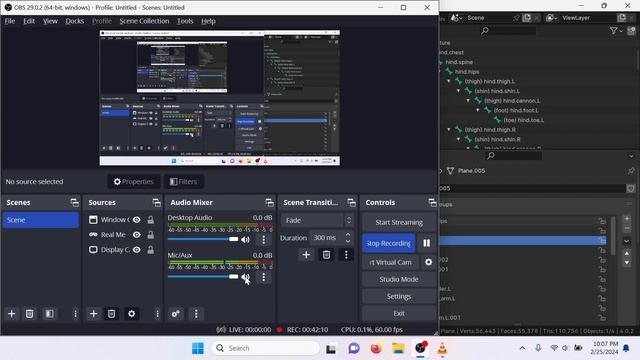Image resolution: width=640 pixels, height=360 pixels.
Task: Open Sources panel more options
Action: [157, 313]
